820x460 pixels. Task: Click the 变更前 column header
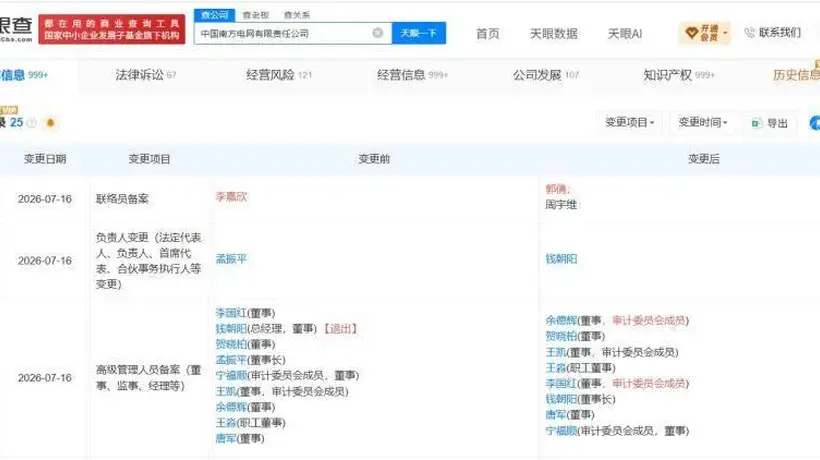click(374, 159)
